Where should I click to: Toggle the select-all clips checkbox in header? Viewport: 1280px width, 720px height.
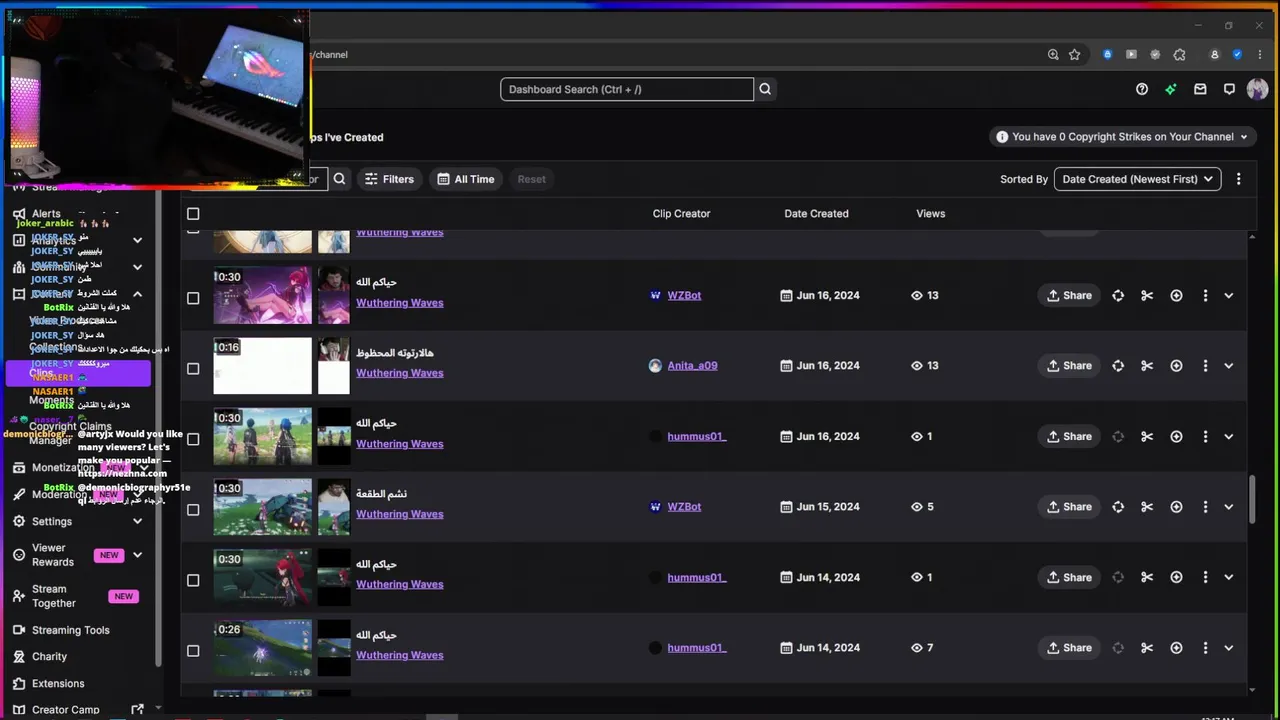pyautogui.click(x=193, y=213)
